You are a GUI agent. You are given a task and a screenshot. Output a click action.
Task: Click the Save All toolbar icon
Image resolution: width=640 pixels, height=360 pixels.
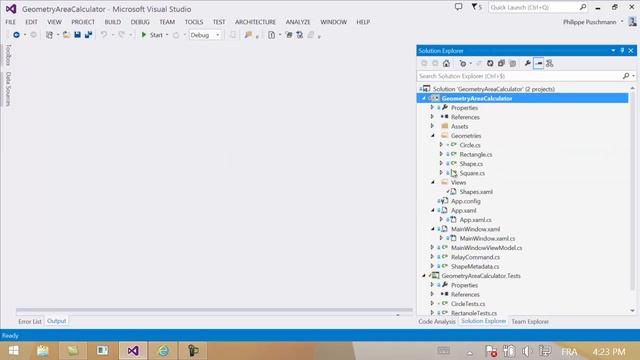coord(88,35)
